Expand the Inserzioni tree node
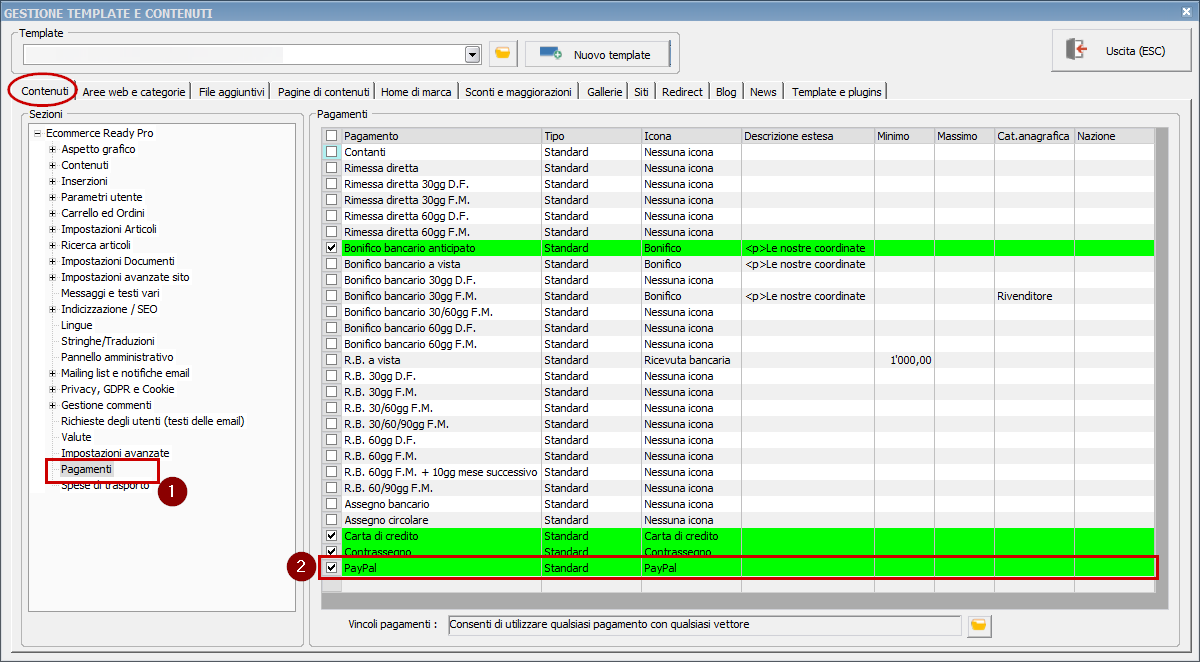 53,181
